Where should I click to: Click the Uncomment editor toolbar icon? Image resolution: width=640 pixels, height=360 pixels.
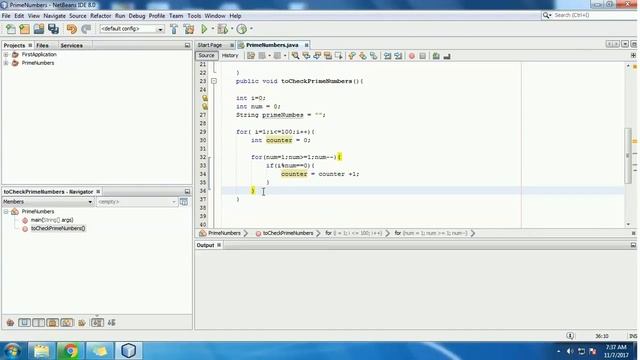(447, 56)
